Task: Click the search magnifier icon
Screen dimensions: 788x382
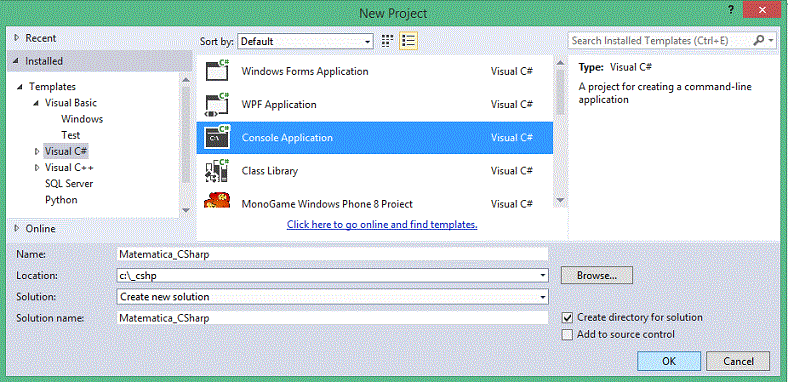Action: coord(758,41)
